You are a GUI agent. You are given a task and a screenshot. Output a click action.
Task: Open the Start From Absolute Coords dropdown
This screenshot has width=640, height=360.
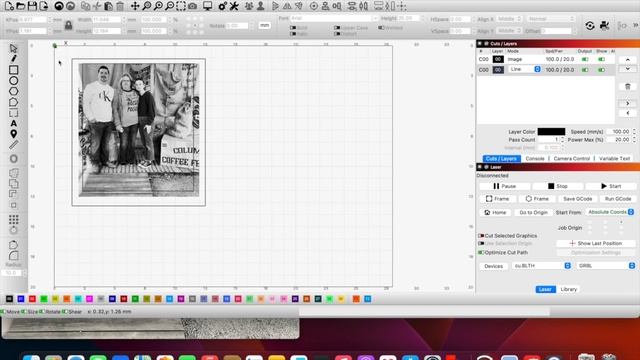point(610,212)
